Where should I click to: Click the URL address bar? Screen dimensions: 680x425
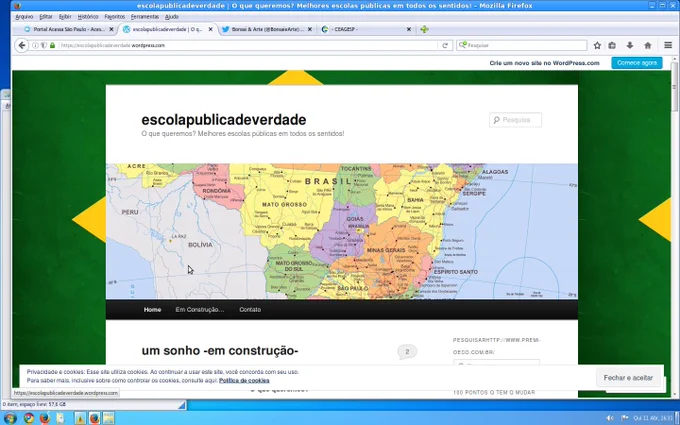pos(247,45)
